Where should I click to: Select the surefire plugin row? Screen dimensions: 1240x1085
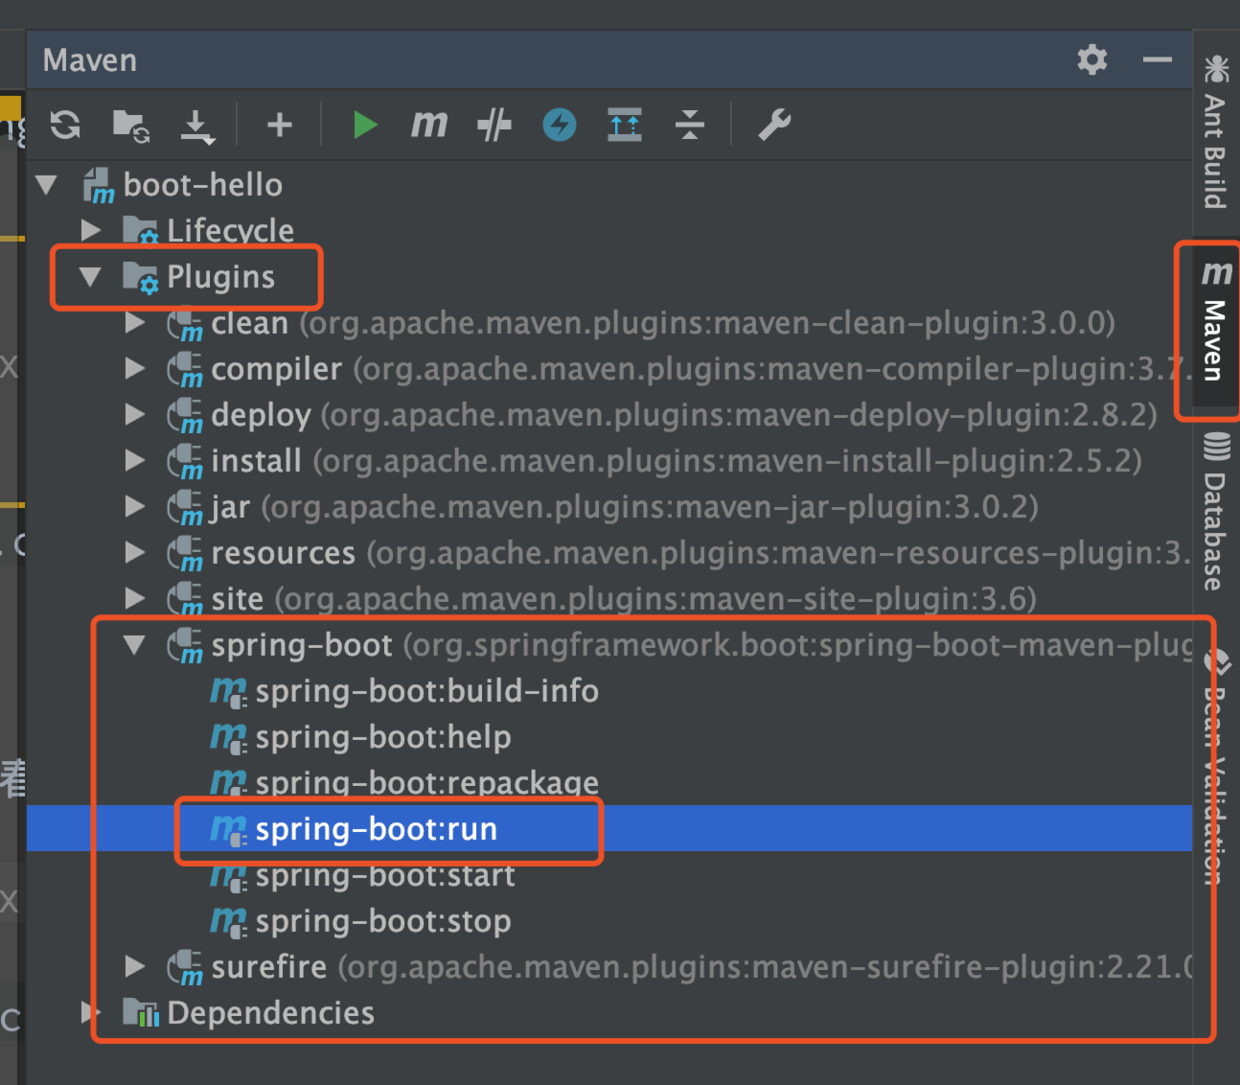pyautogui.click(x=609, y=967)
